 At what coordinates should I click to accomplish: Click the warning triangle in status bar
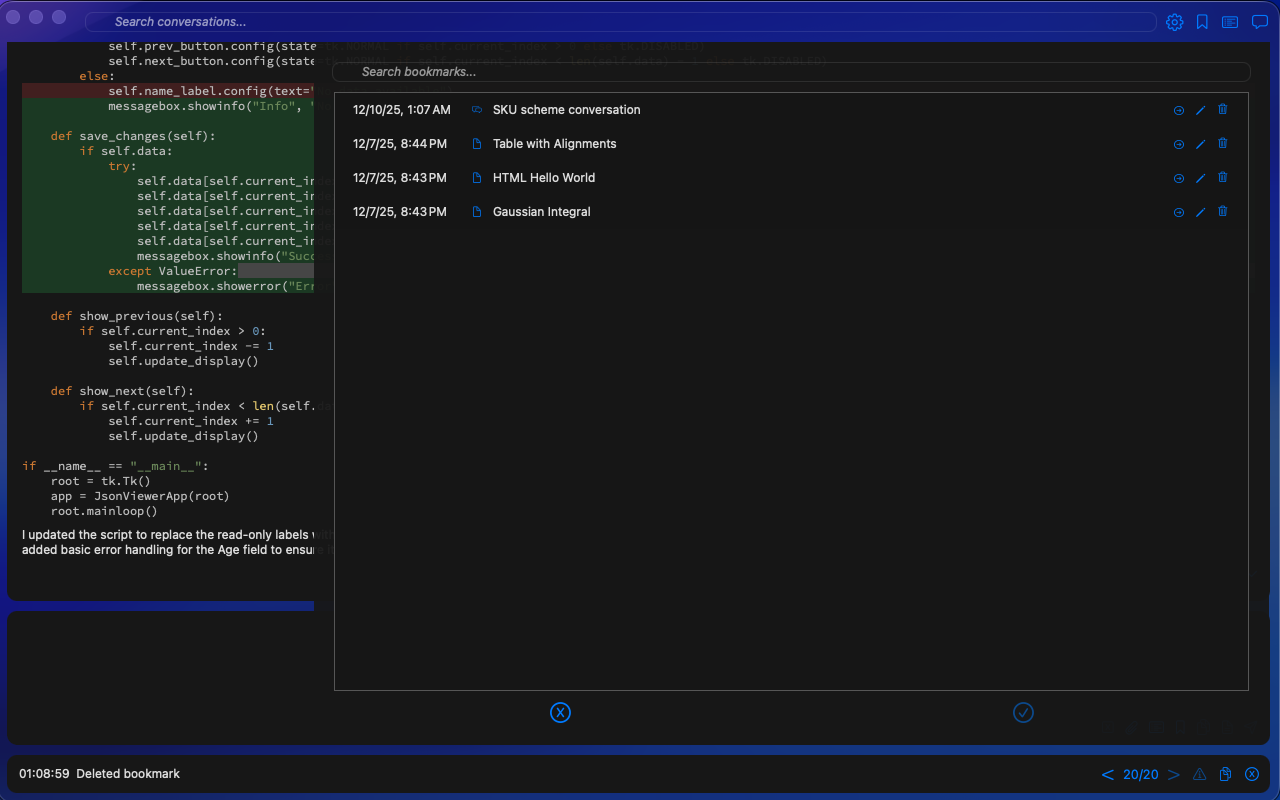click(1199, 774)
